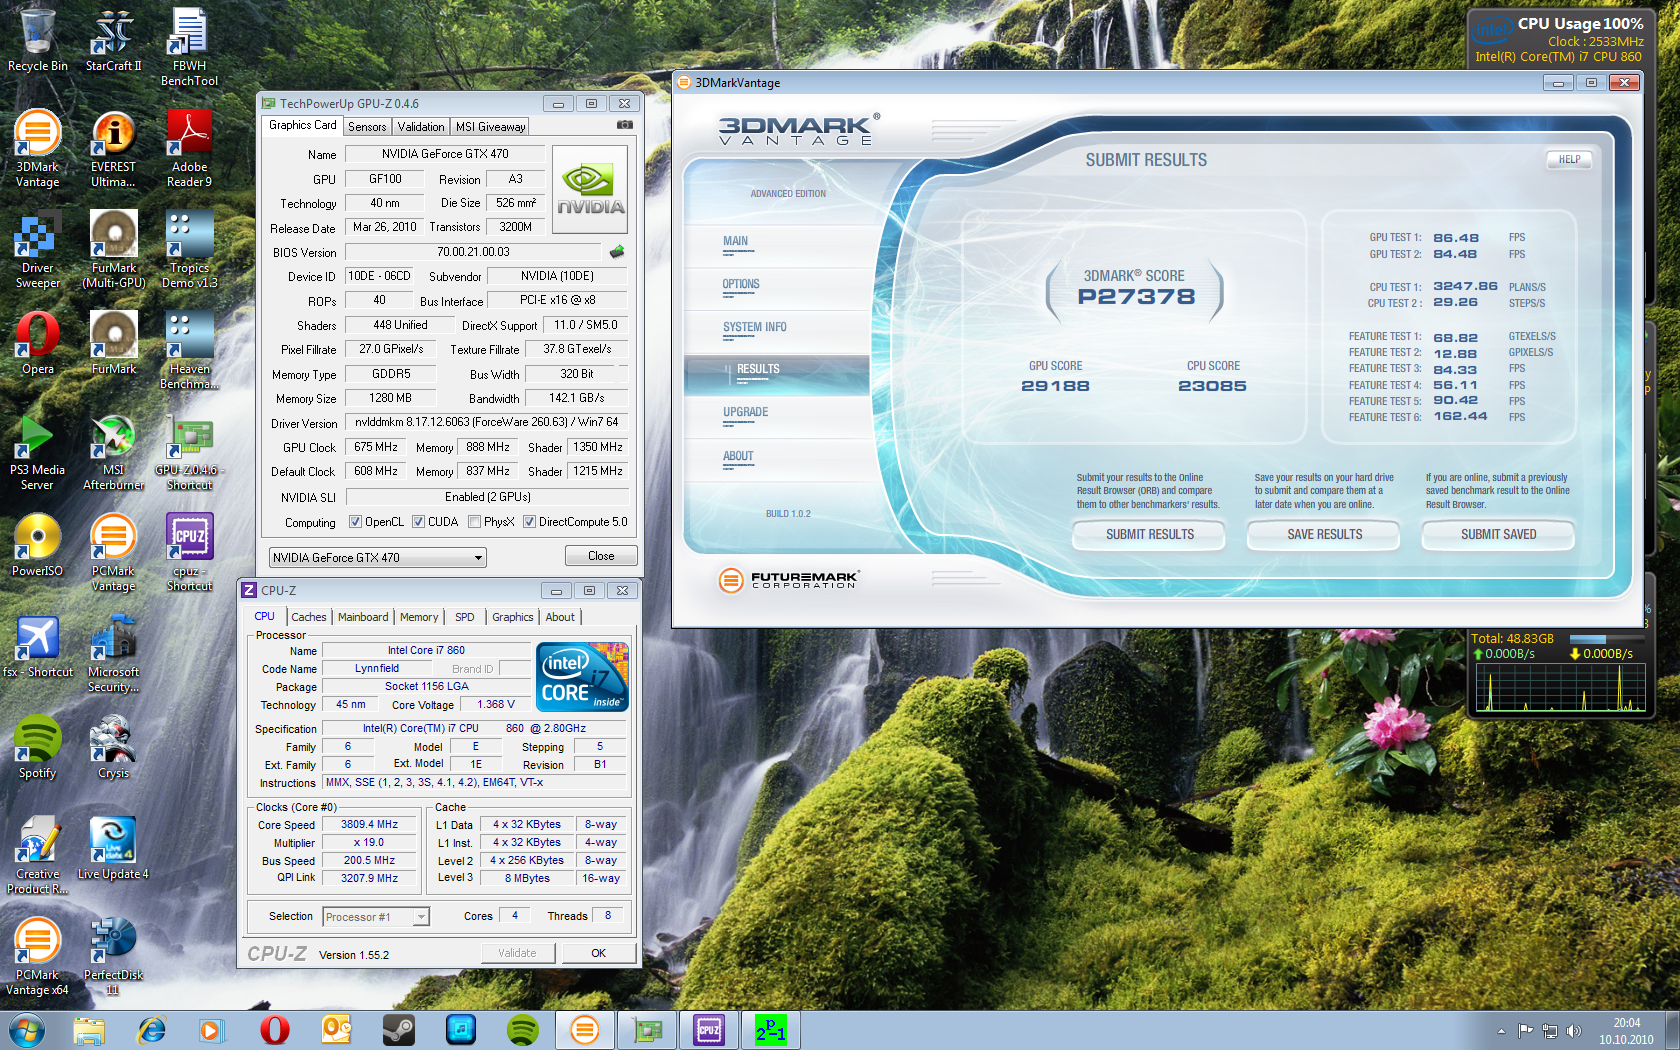1680x1050 pixels.
Task: Open SPD tab in CPU-Z
Action: 465,617
